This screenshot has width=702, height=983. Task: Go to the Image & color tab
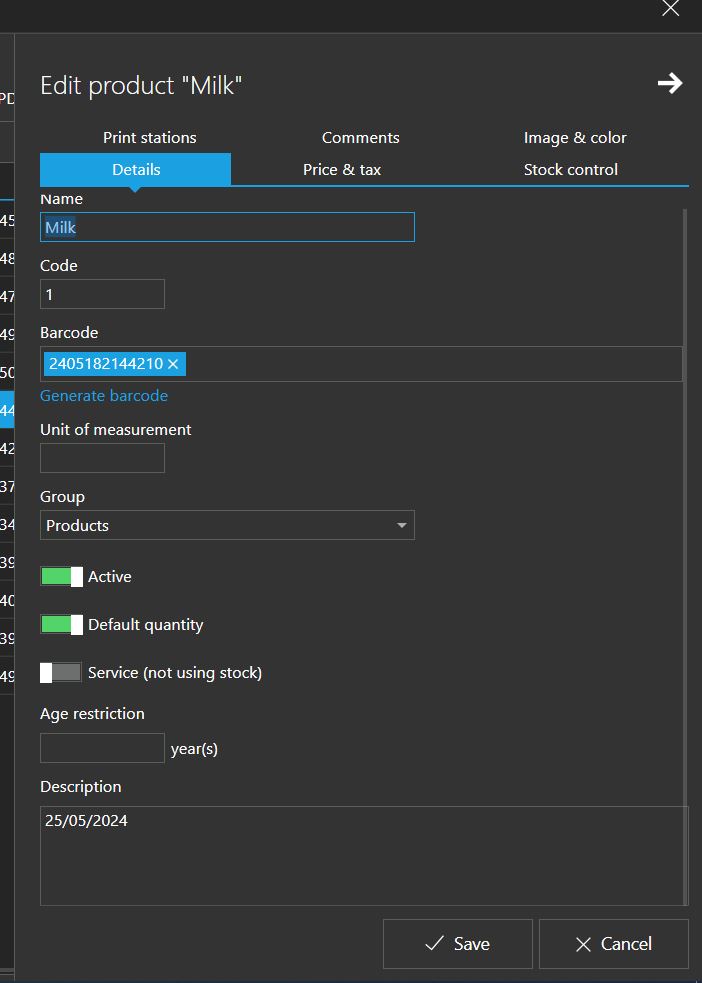point(575,138)
